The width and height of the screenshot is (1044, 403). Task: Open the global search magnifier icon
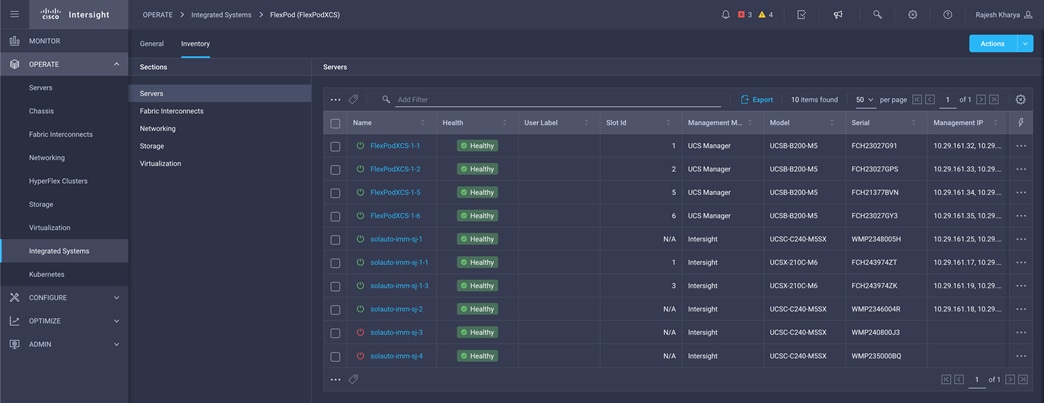click(x=878, y=15)
